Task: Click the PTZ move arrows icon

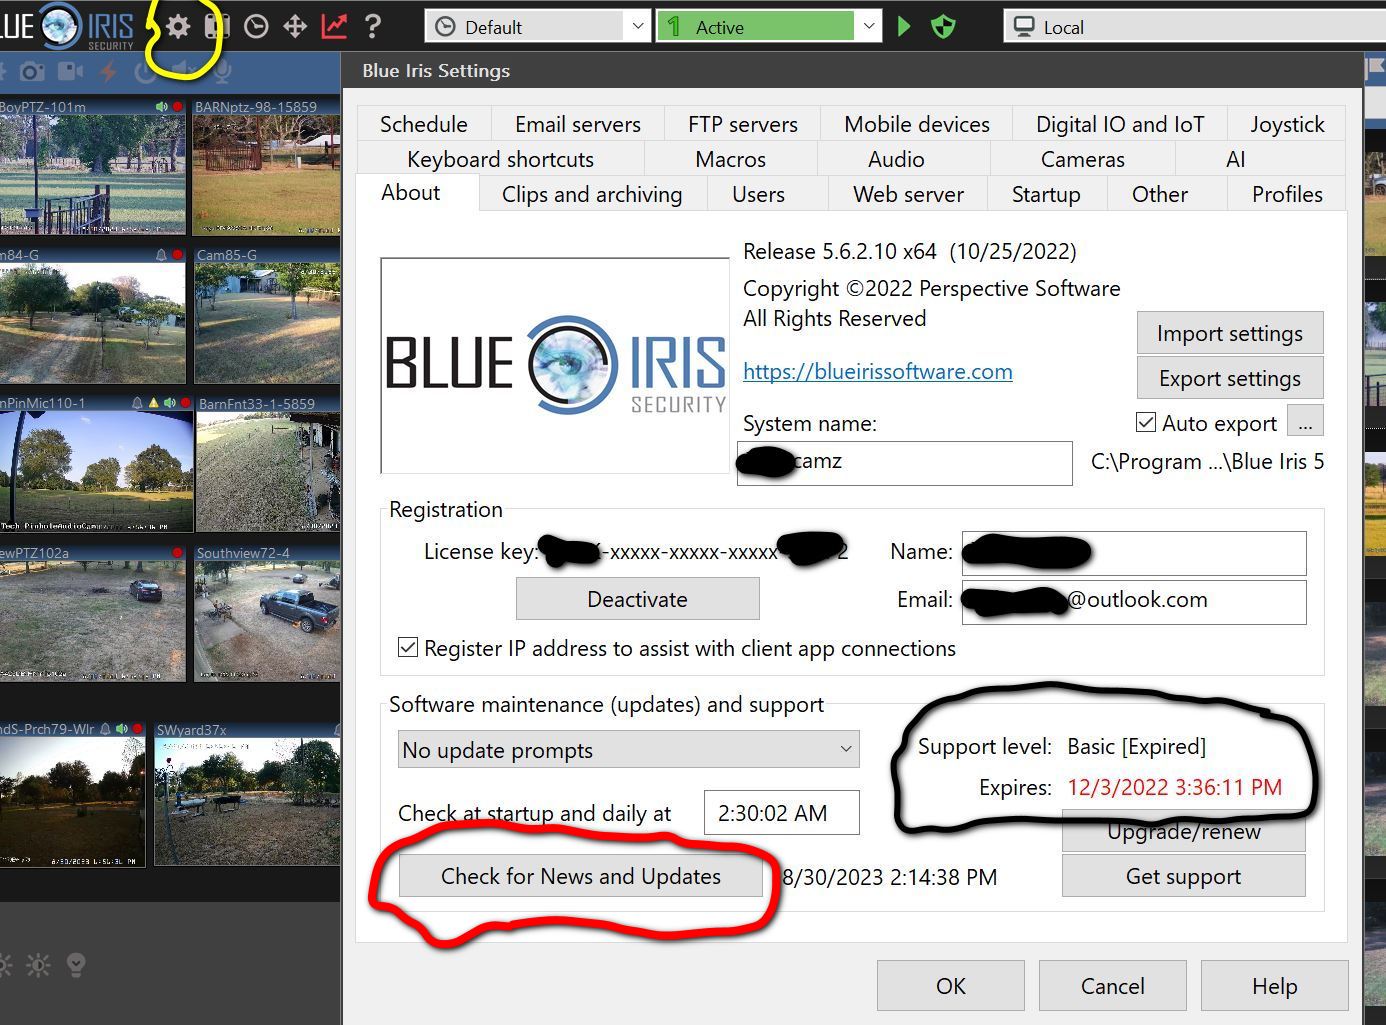Action: coord(295,27)
